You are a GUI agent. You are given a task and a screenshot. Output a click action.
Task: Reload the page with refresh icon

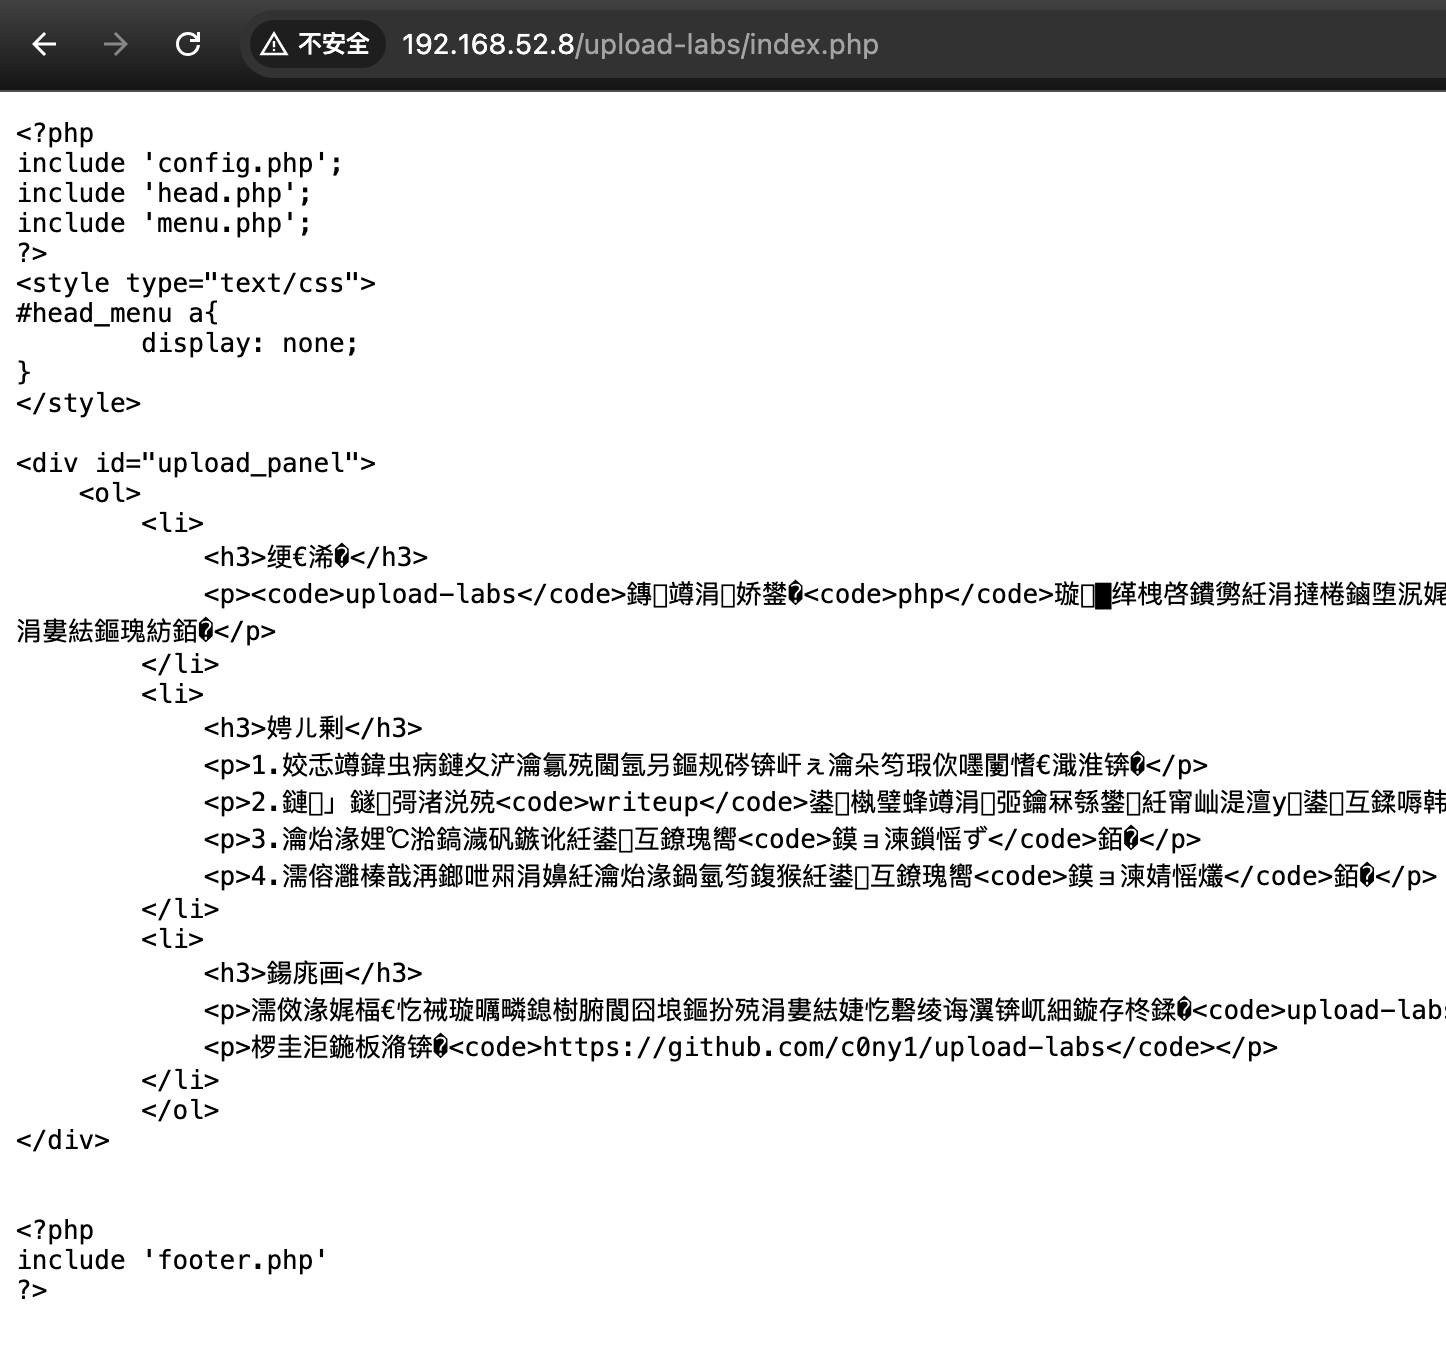[188, 44]
